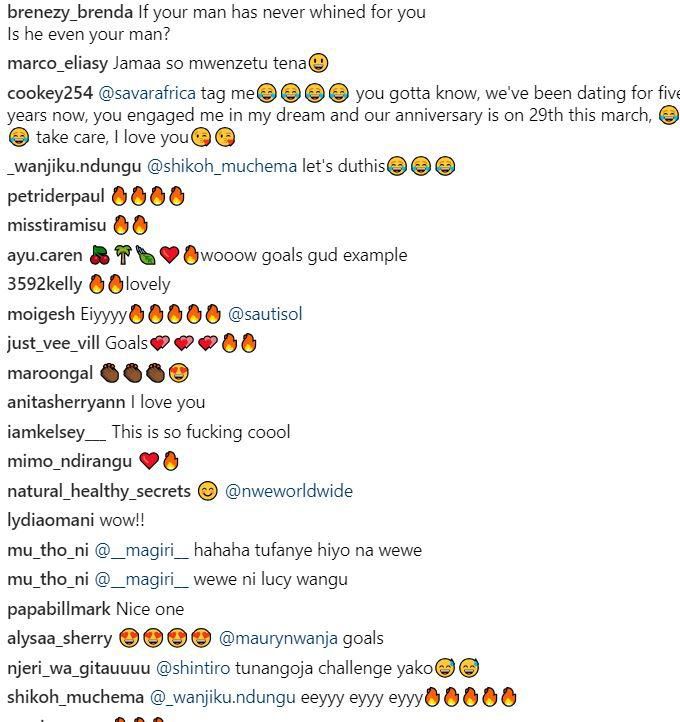Open the moigesh commenter profile
680x722 pixels.
point(41,314)
